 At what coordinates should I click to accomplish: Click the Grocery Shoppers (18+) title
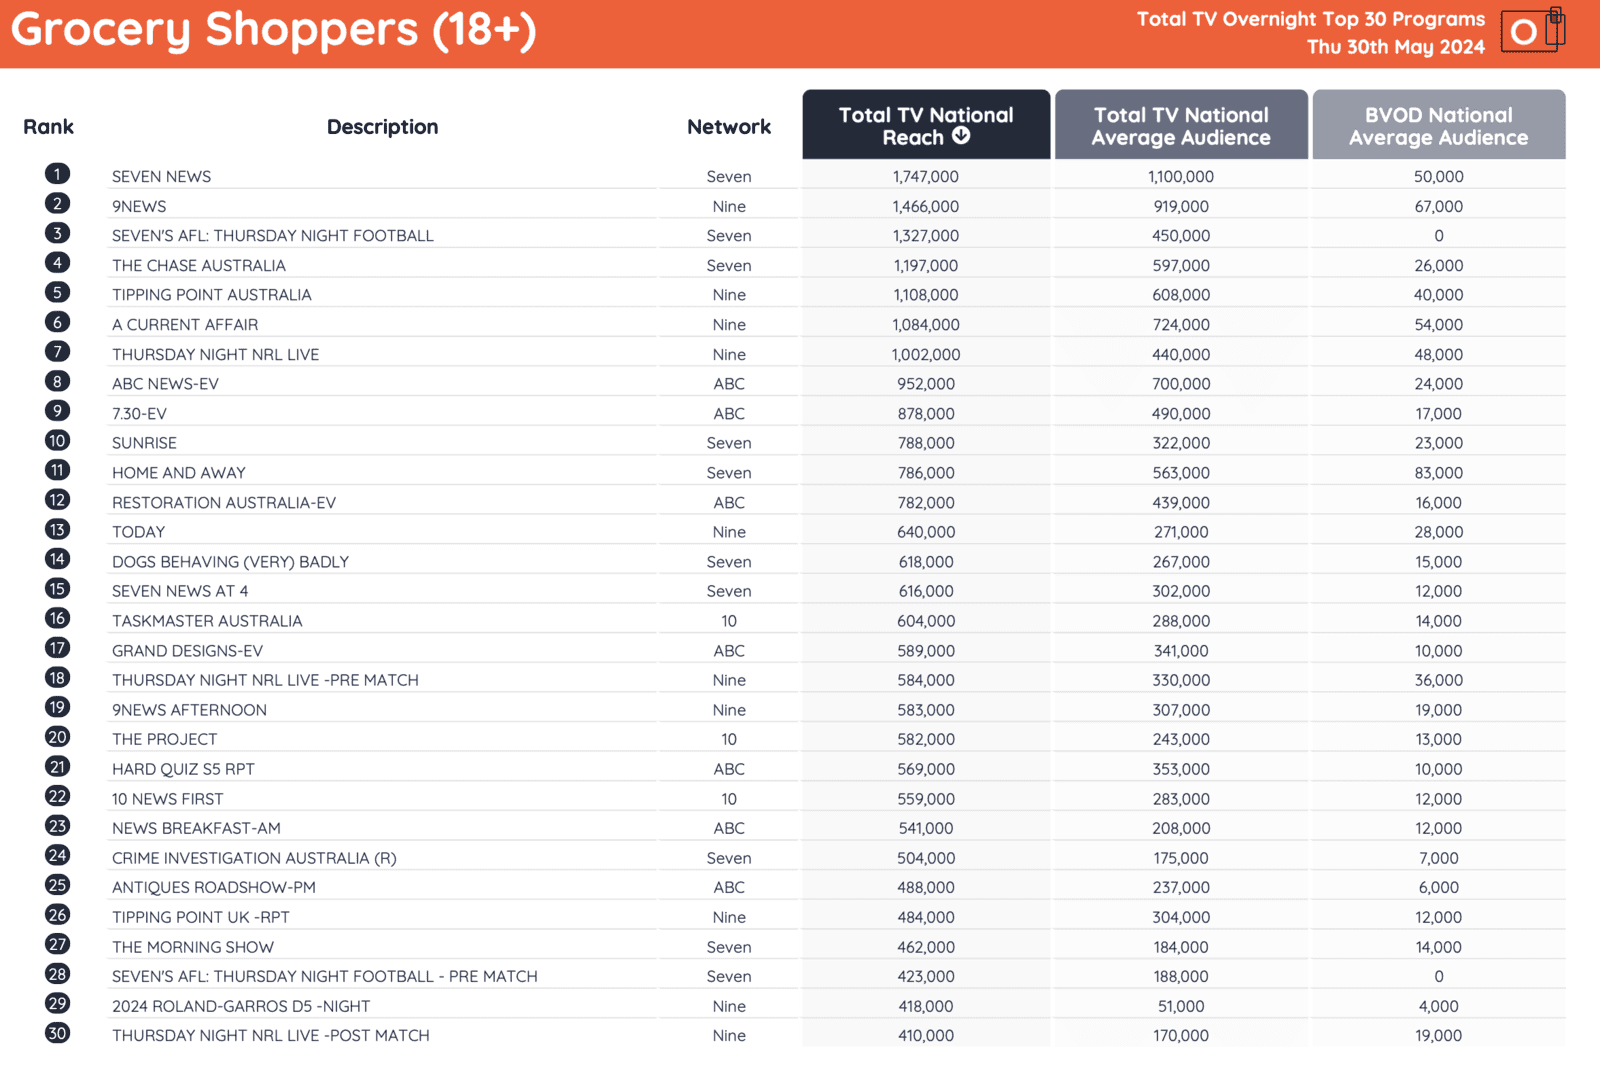point(274,30)
